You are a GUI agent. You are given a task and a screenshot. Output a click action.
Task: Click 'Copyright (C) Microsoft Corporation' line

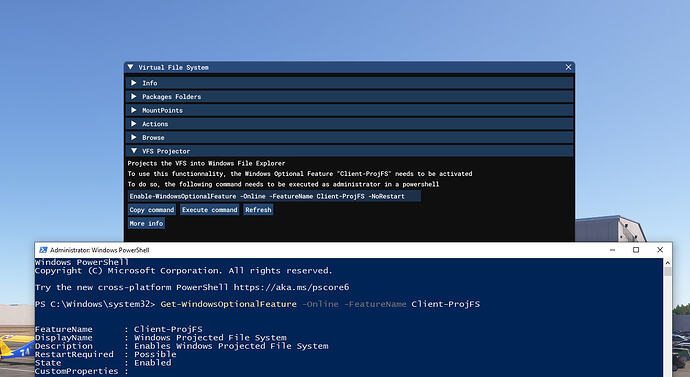coord(184,271)
